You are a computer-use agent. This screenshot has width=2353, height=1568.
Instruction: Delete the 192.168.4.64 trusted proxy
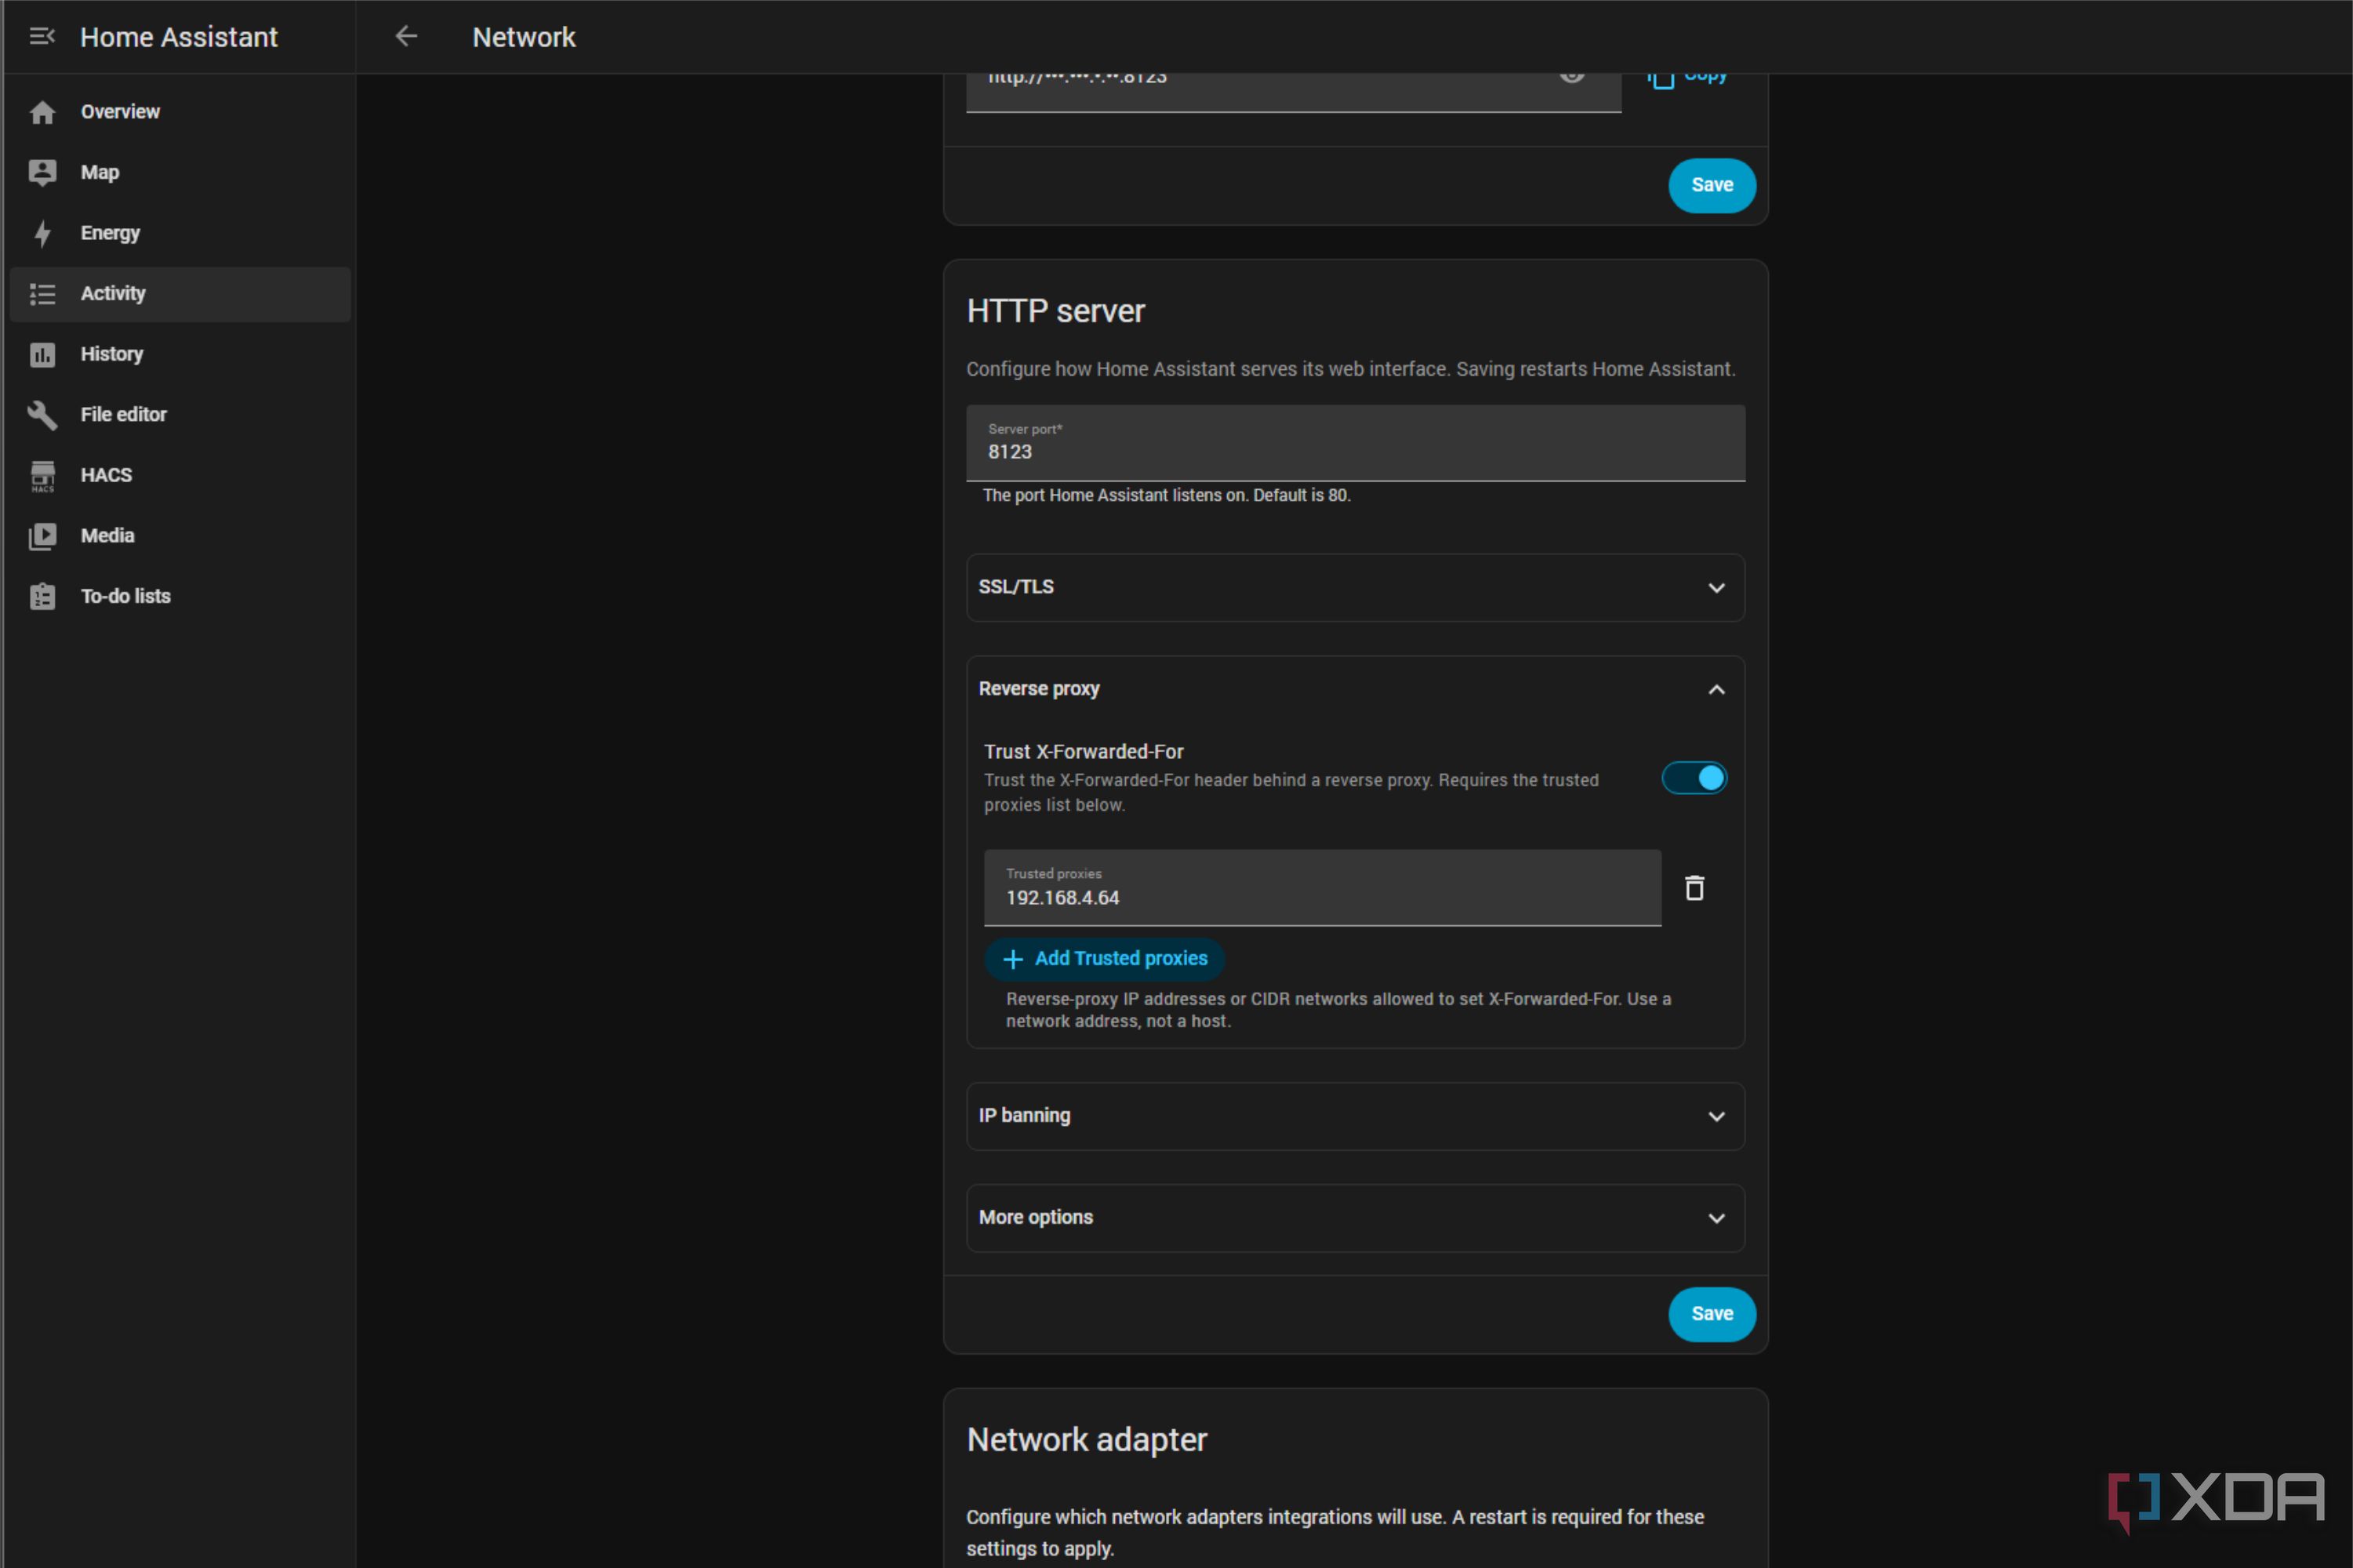tap(1694, 888)
